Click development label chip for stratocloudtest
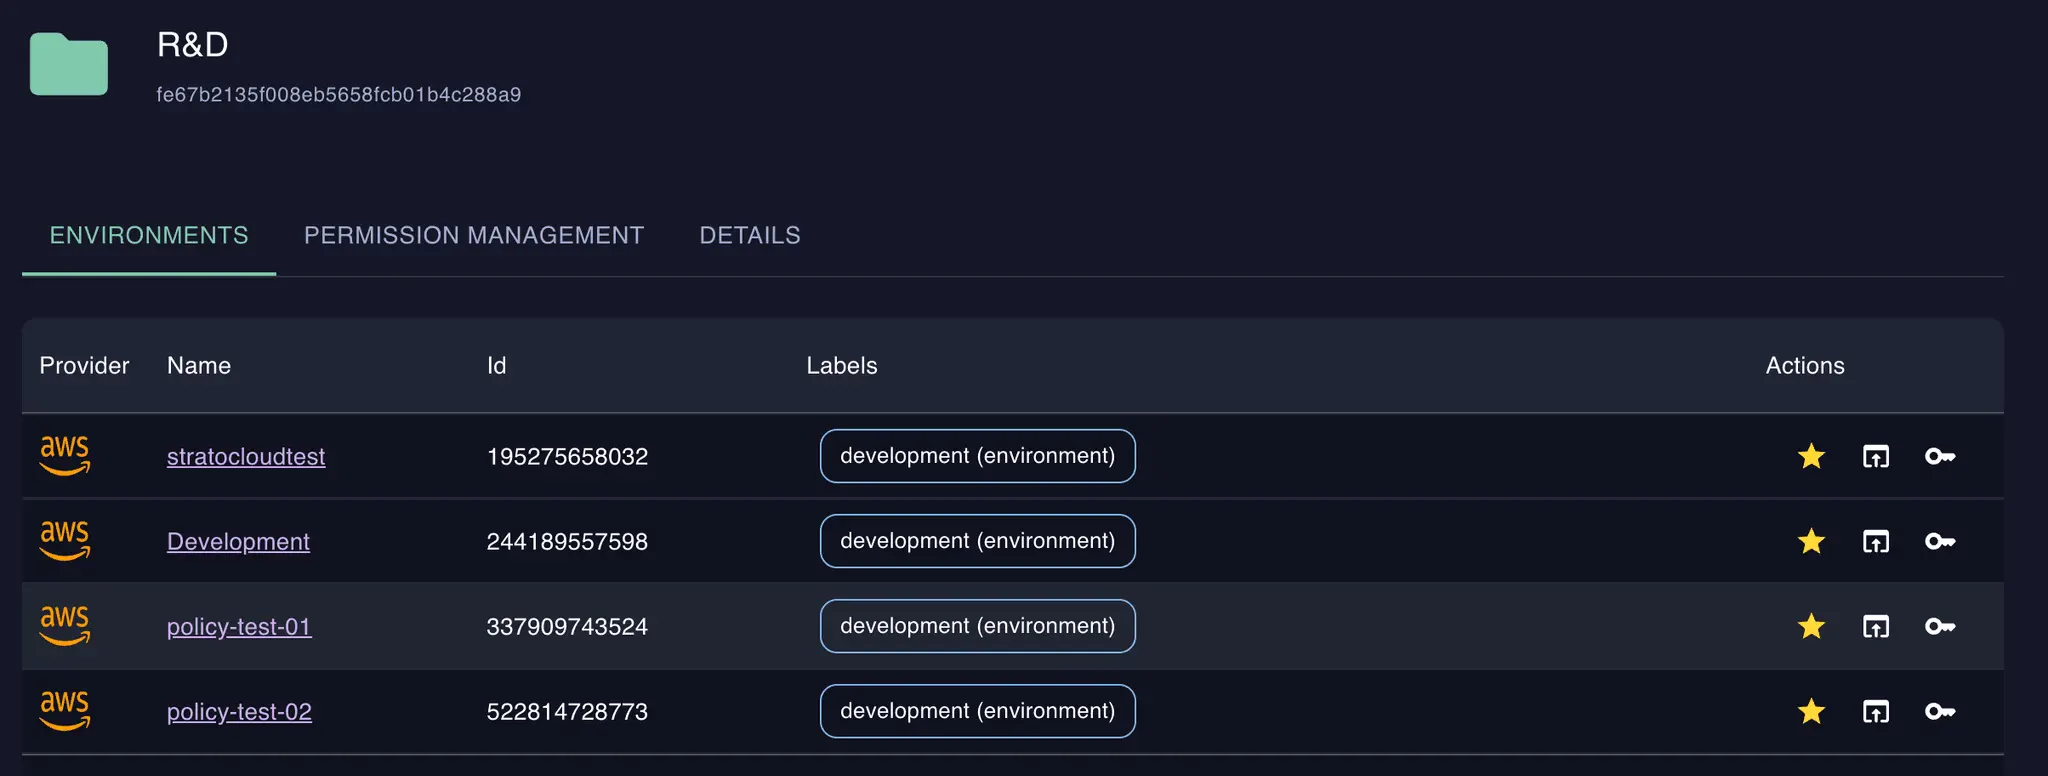2048x776 pixels. [x=978, y=456]
